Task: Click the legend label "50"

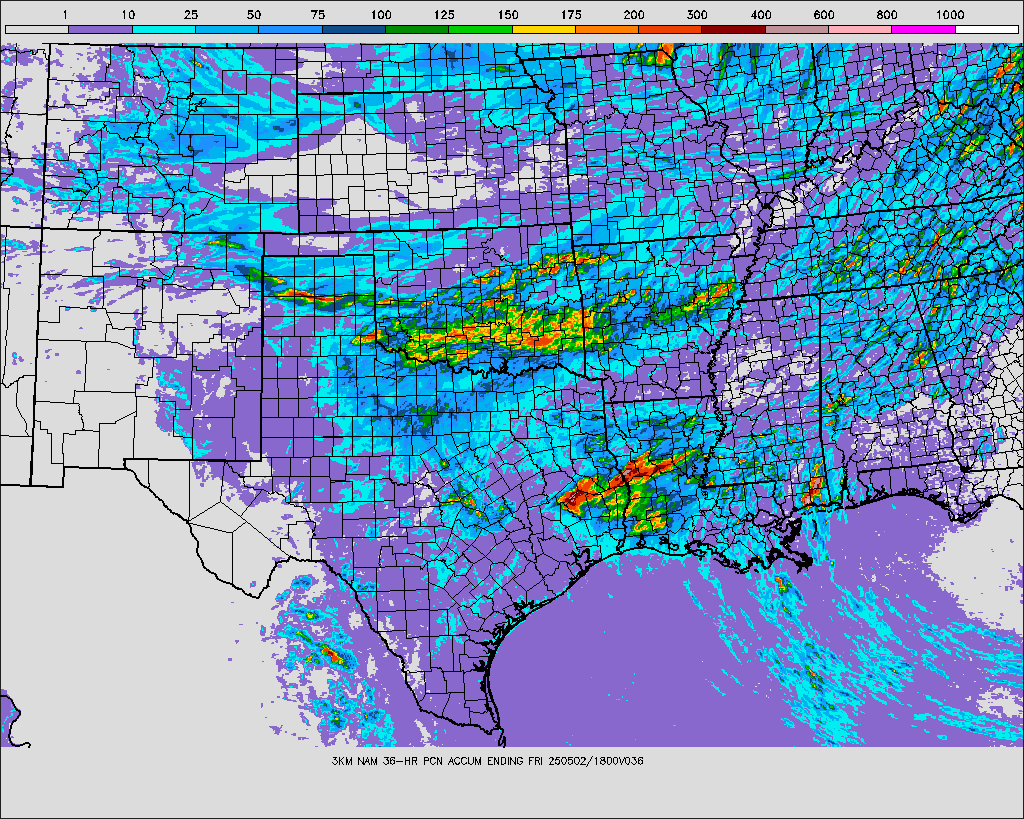Action: (254, 15)
